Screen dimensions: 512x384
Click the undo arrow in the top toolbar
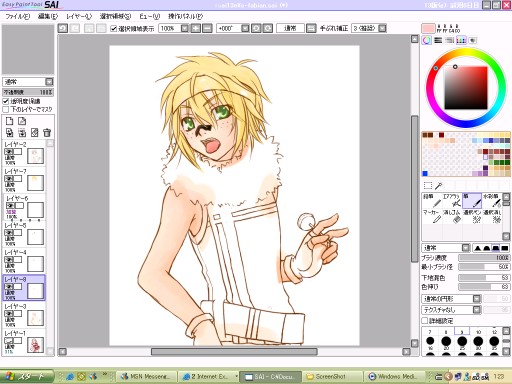[62, 28]
